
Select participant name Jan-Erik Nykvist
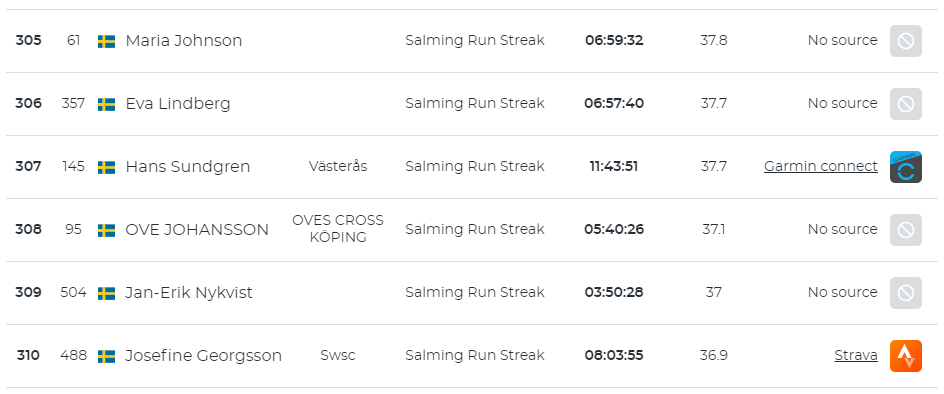click(188, 293)
